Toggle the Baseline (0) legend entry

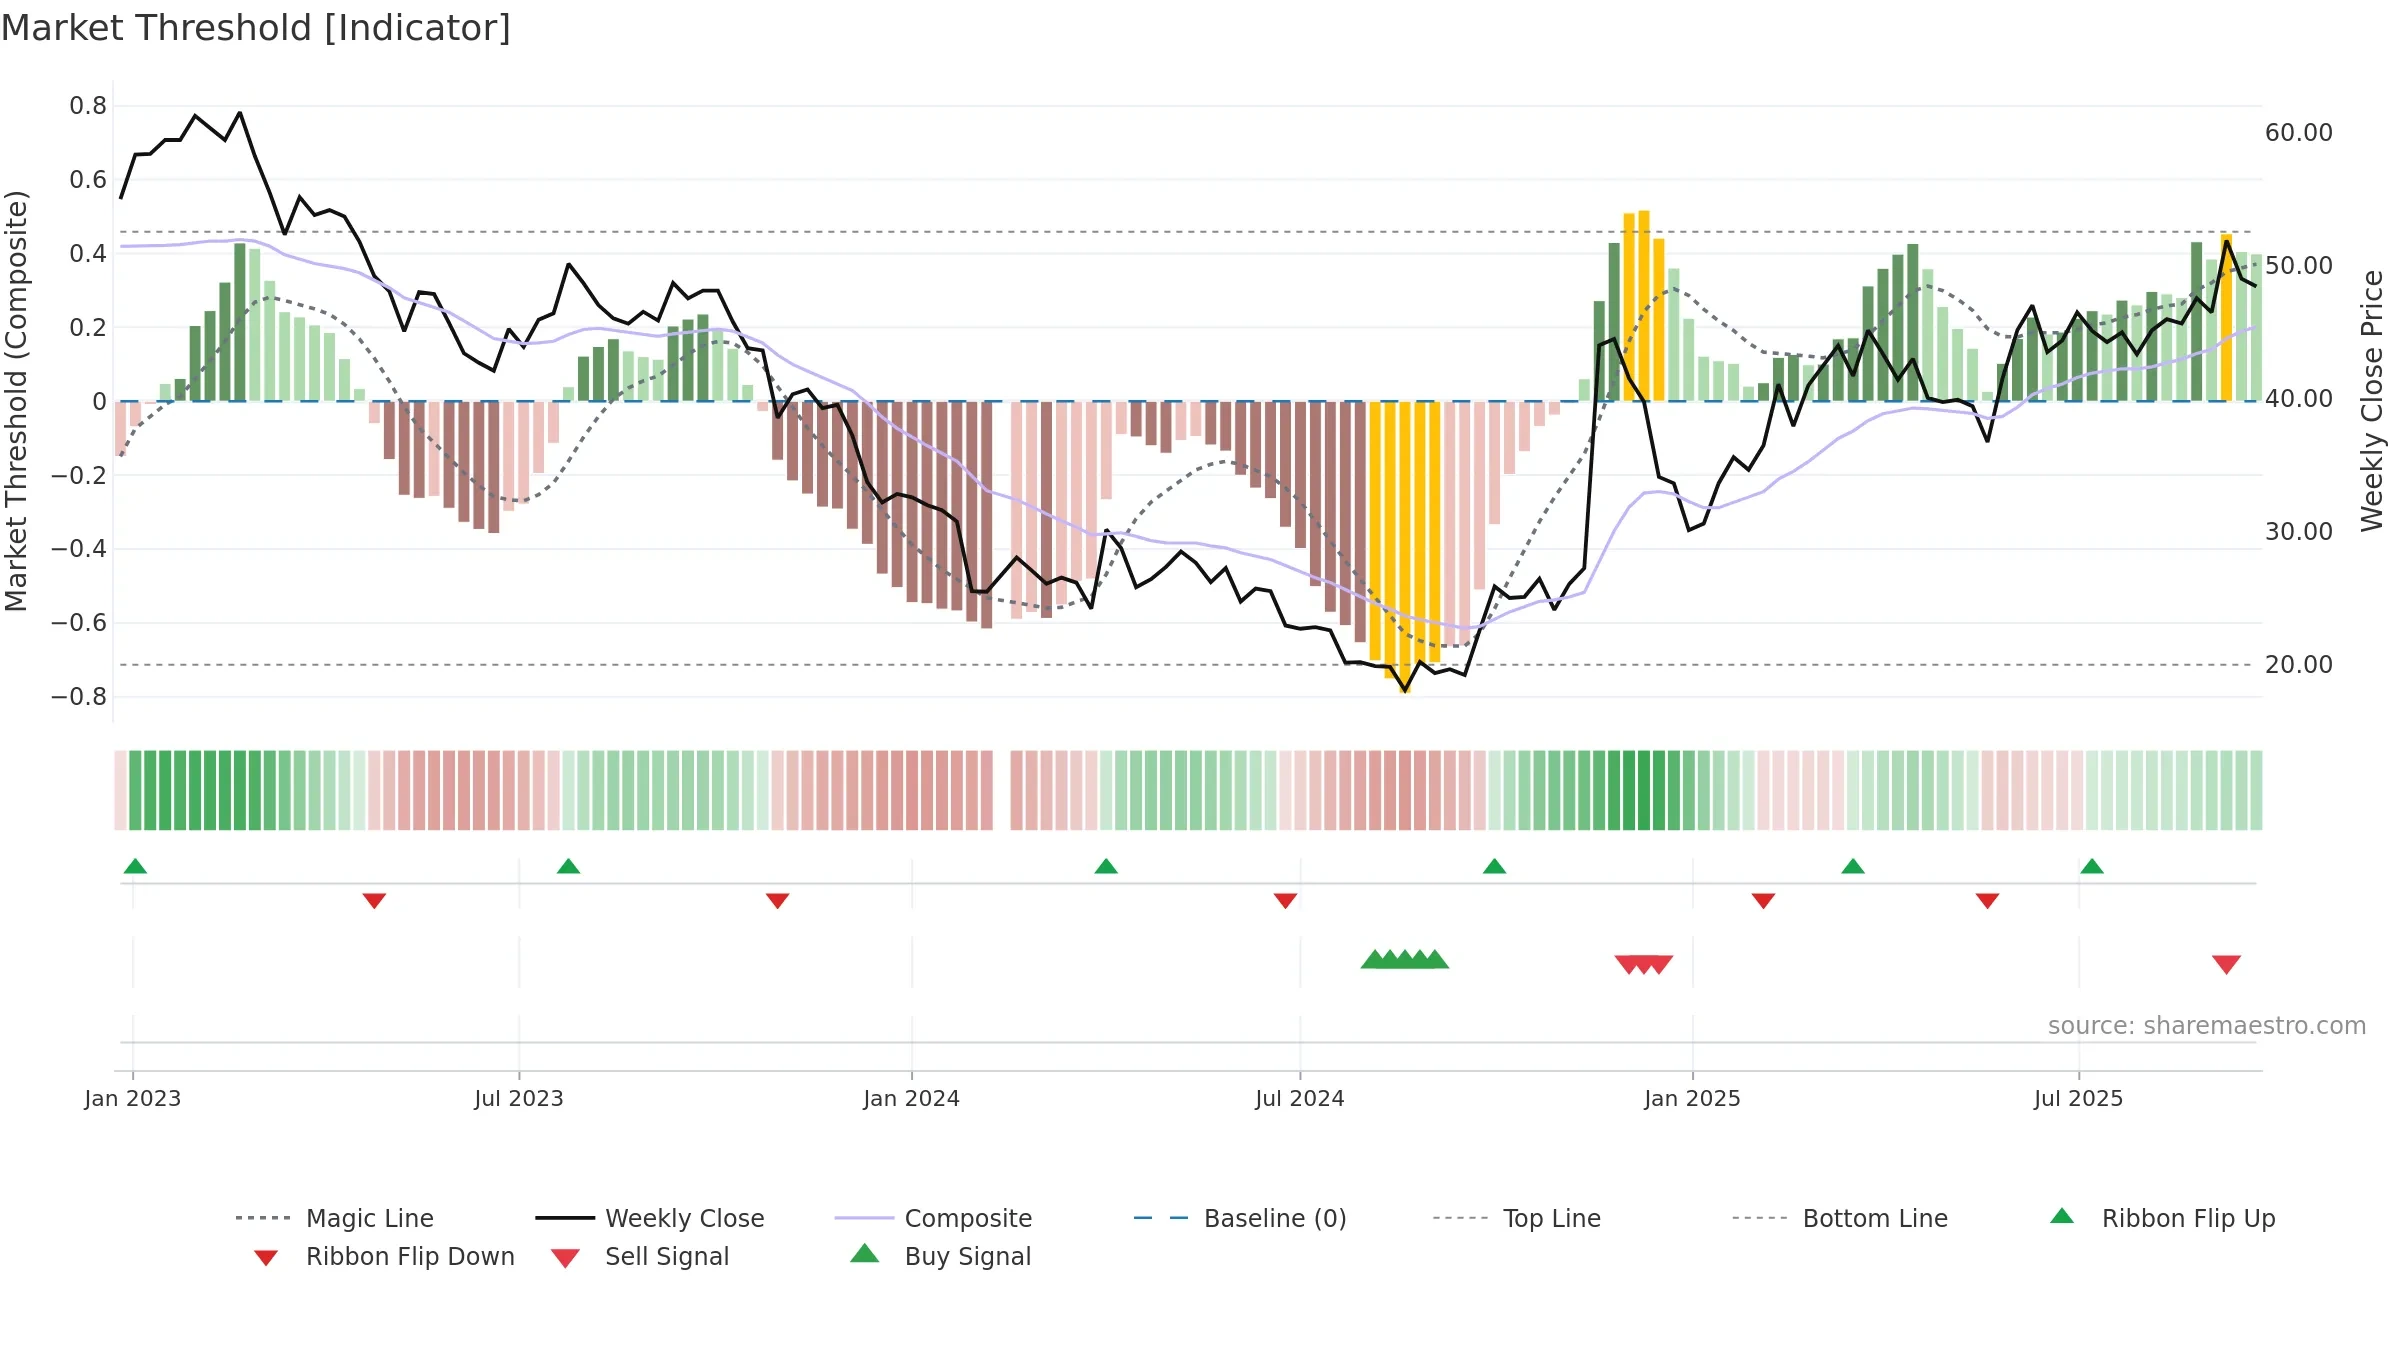pyautogui.click(x=1240, y=1218)
